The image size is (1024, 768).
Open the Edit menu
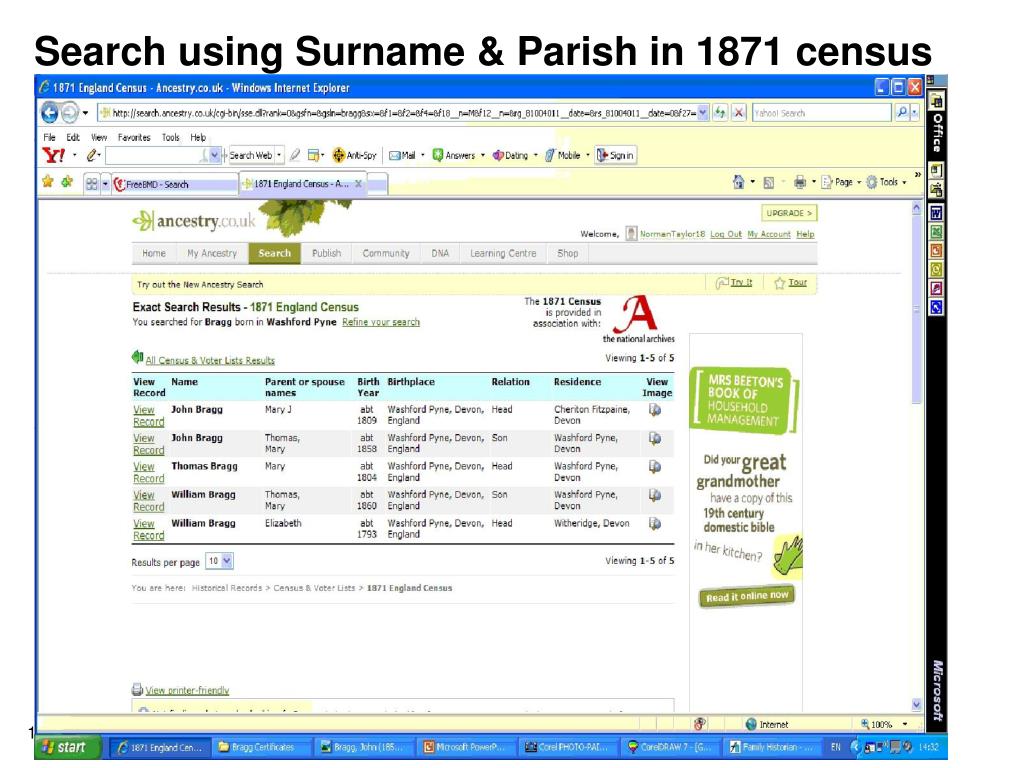click(72, 137)
